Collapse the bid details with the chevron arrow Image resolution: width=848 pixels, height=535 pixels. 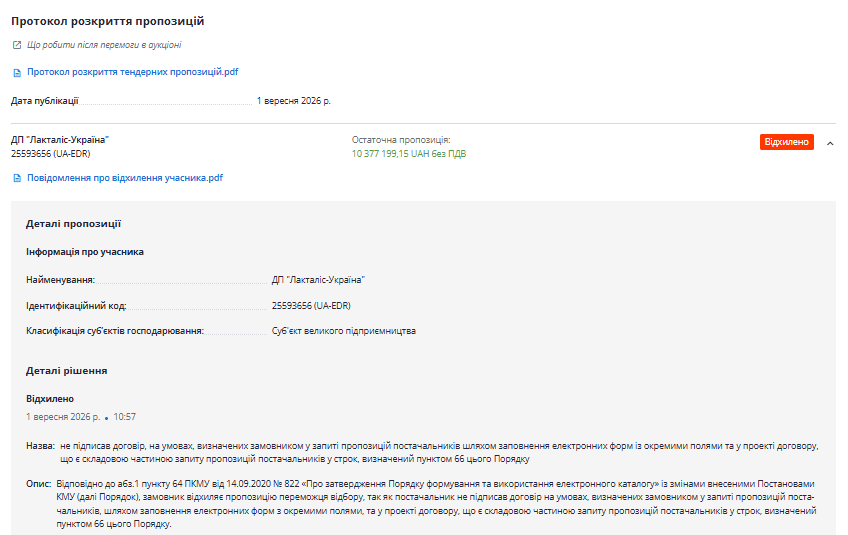pyautogui.click(x=830, y=143)
